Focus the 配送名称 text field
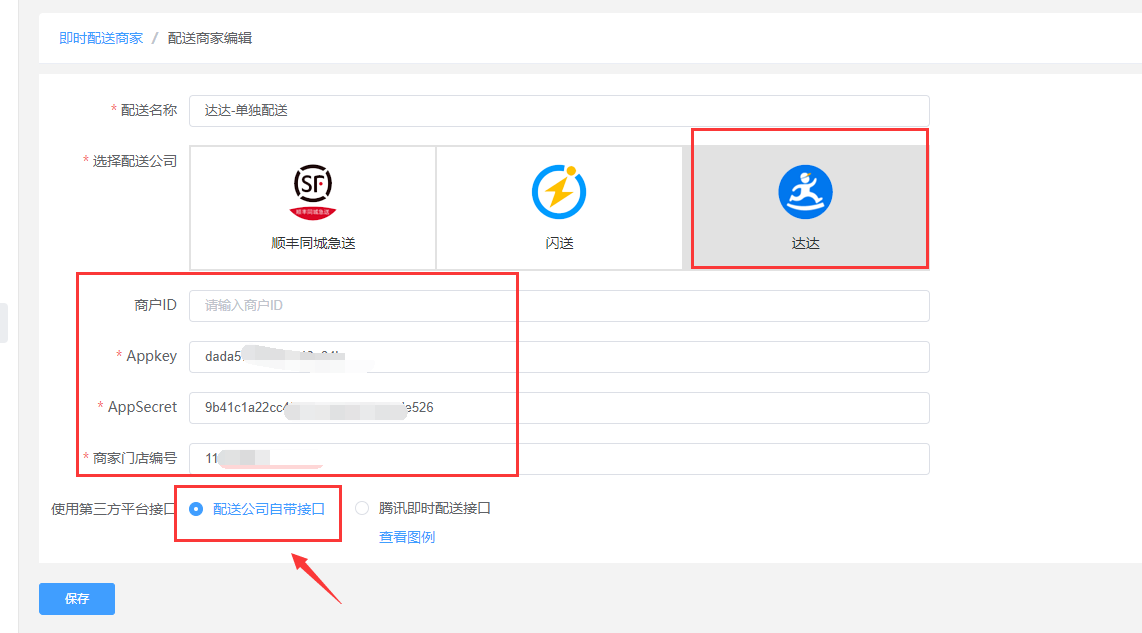 point(559,111)
